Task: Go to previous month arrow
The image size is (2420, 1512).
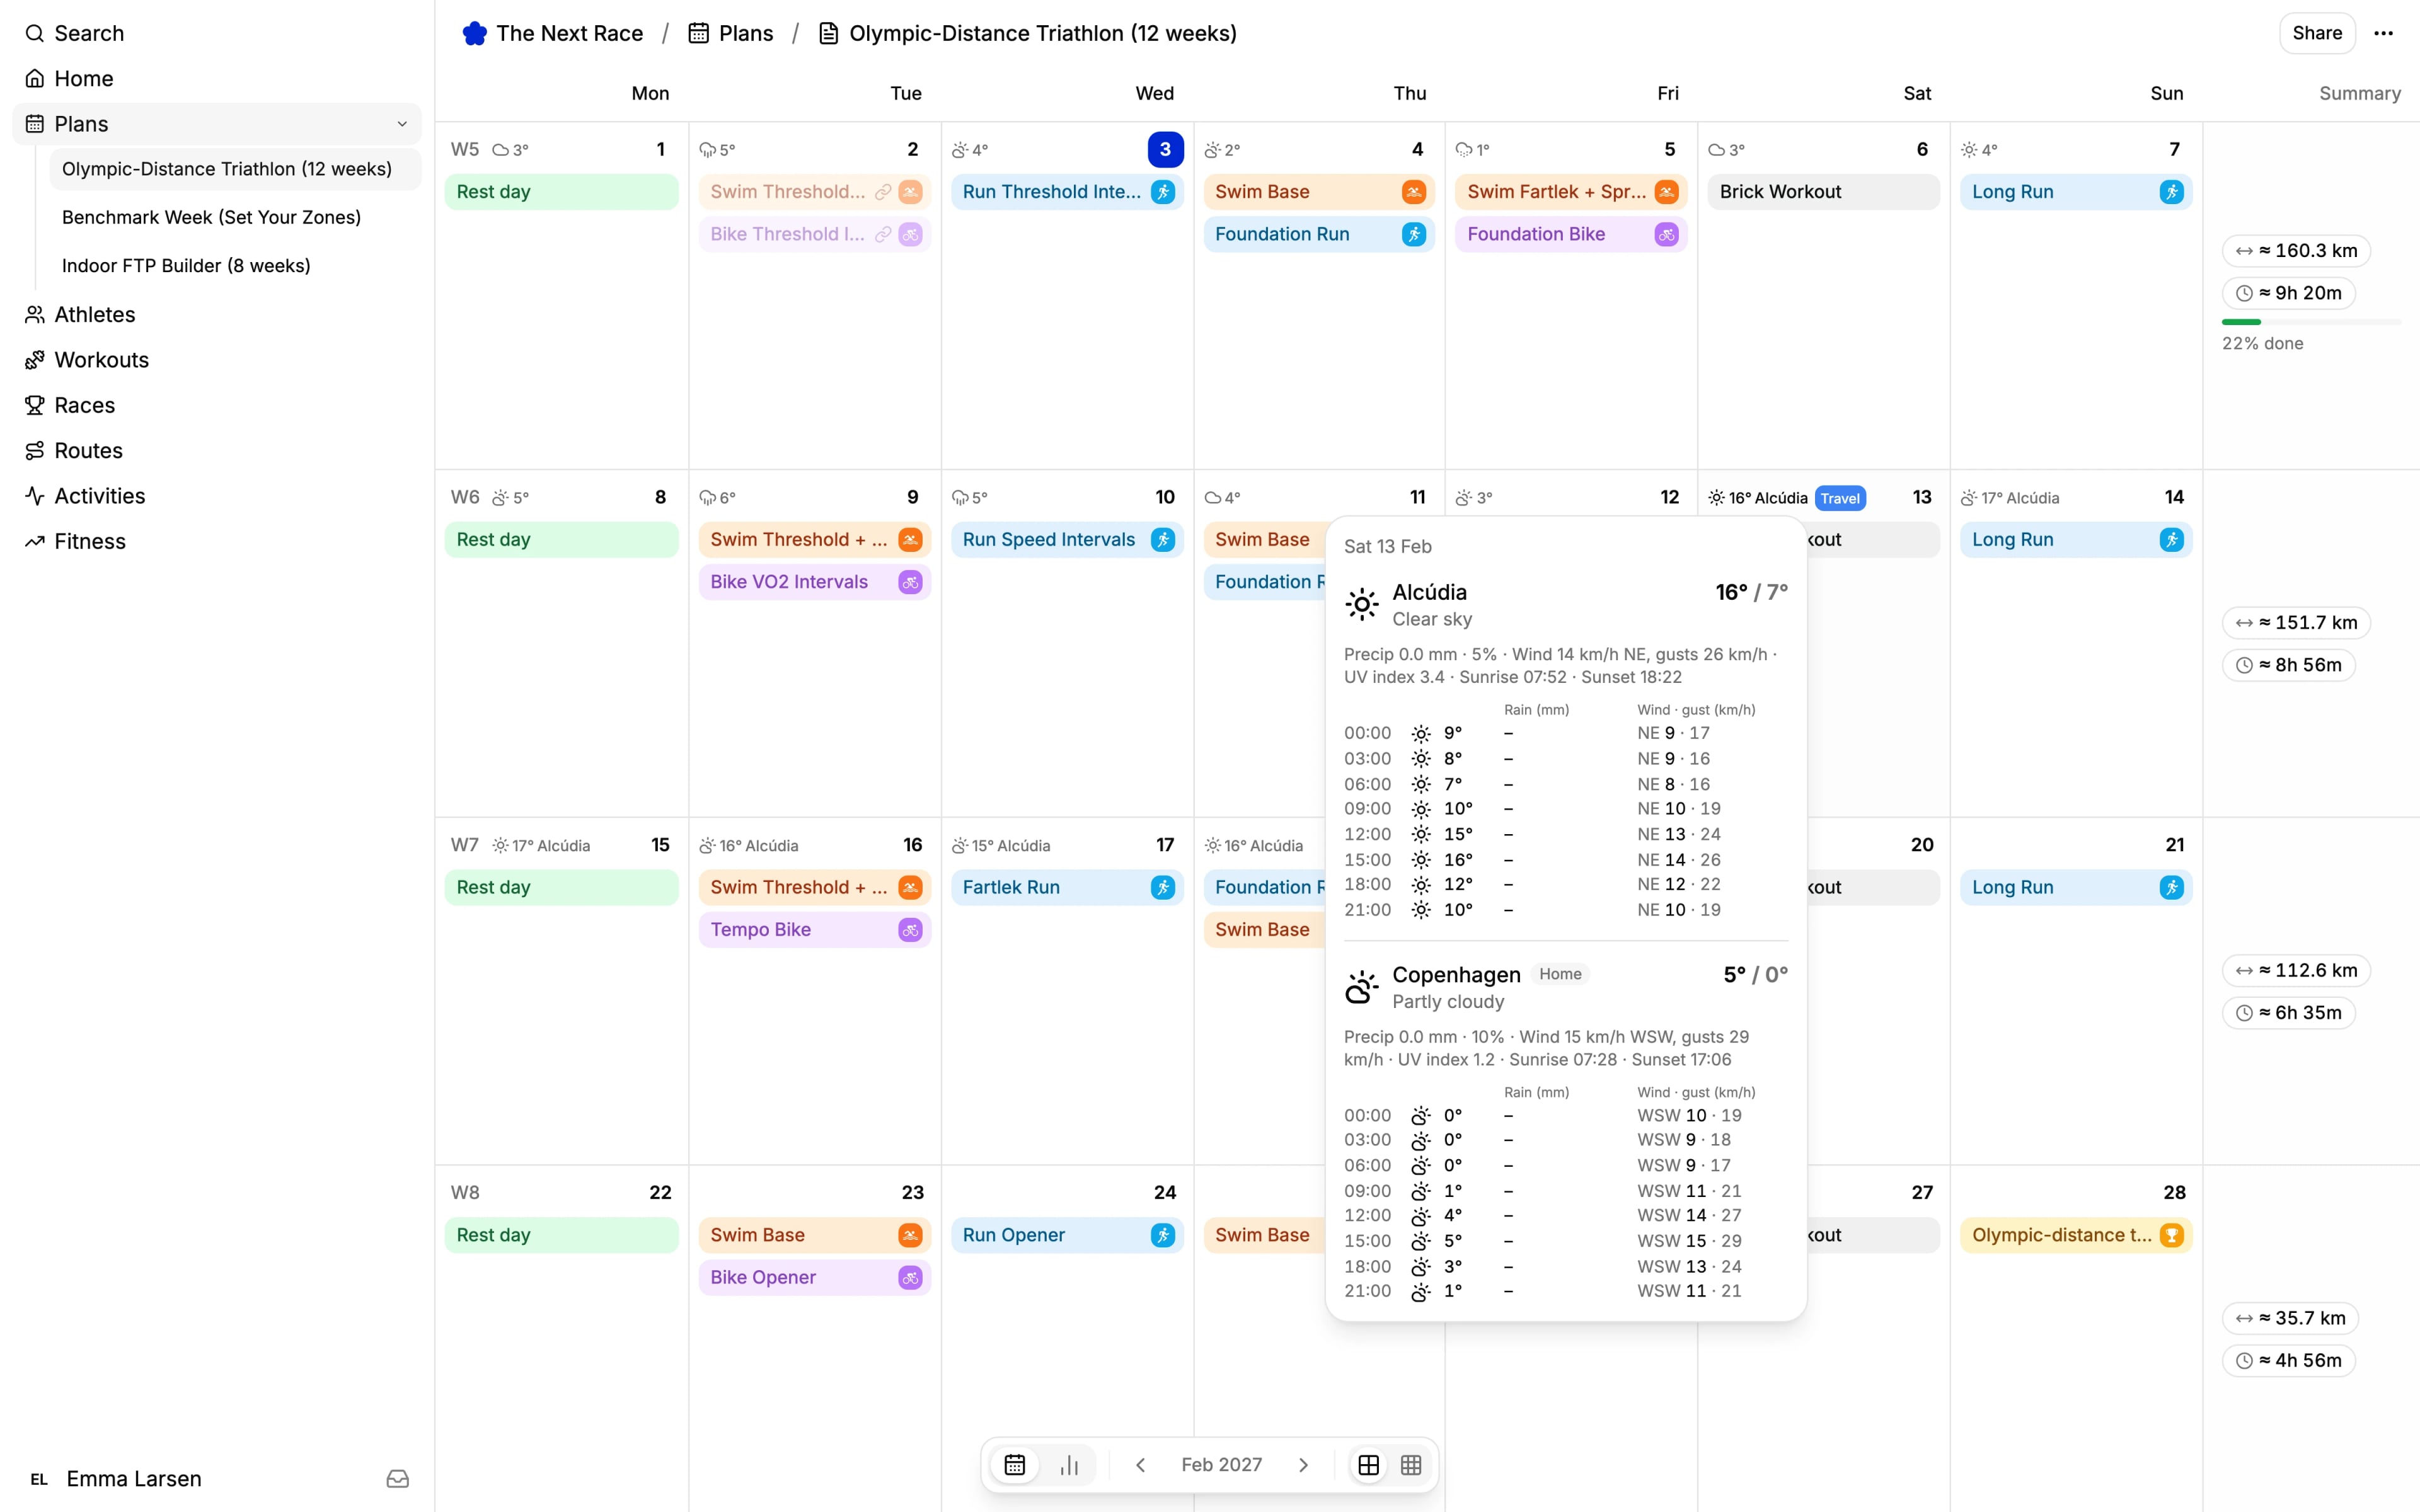Action: (1140, 1465)
